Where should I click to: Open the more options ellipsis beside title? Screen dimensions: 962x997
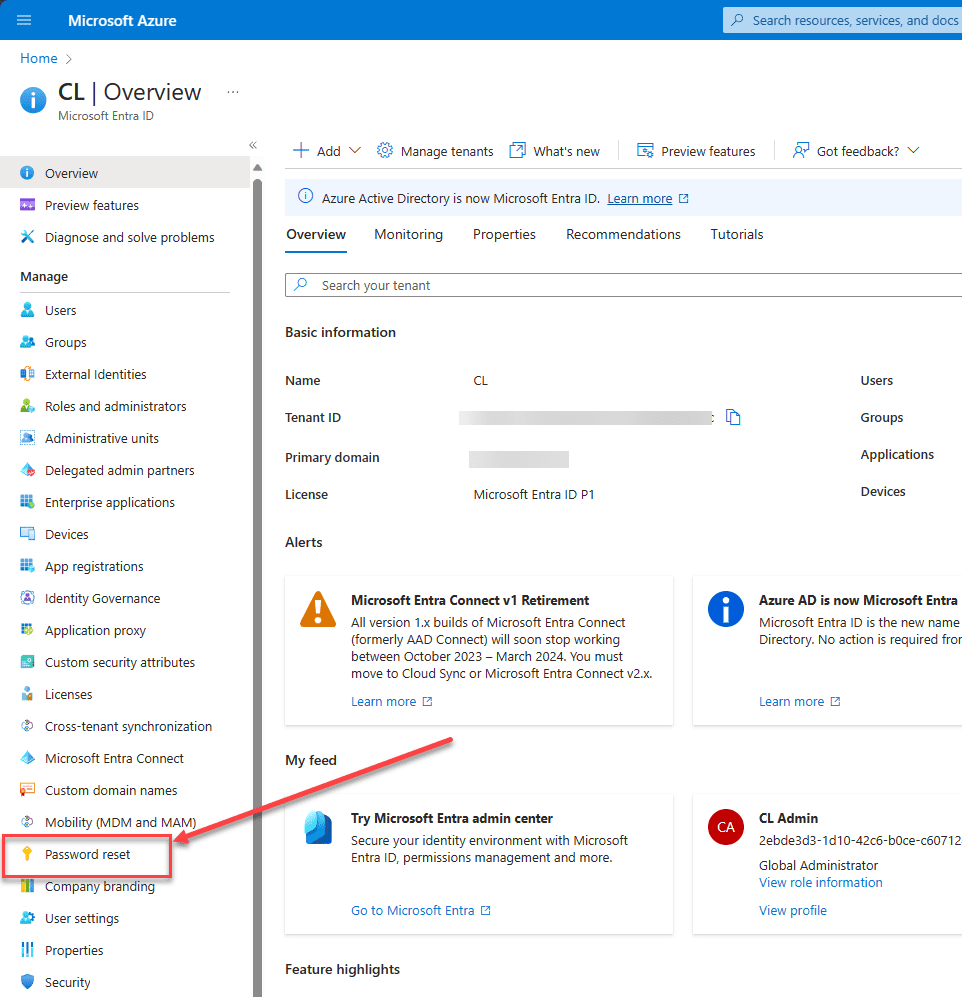(233, 92)
